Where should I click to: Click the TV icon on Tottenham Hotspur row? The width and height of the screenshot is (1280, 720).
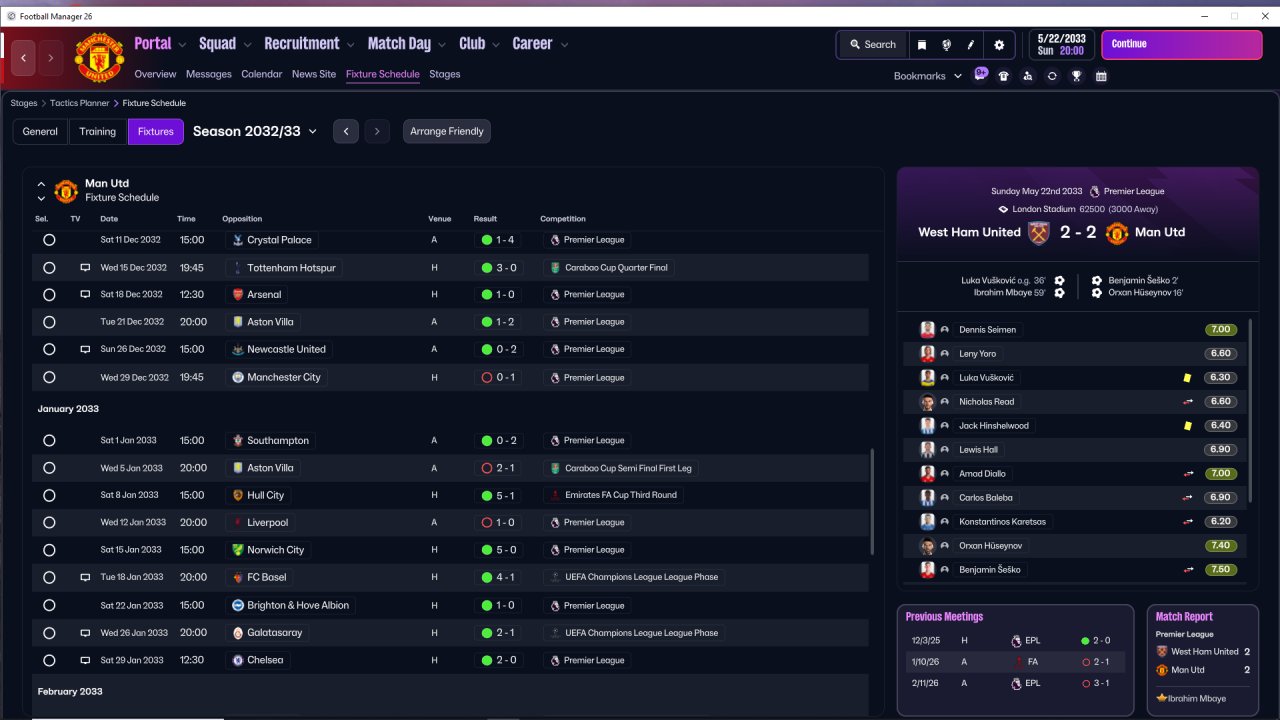pos(85,268)
